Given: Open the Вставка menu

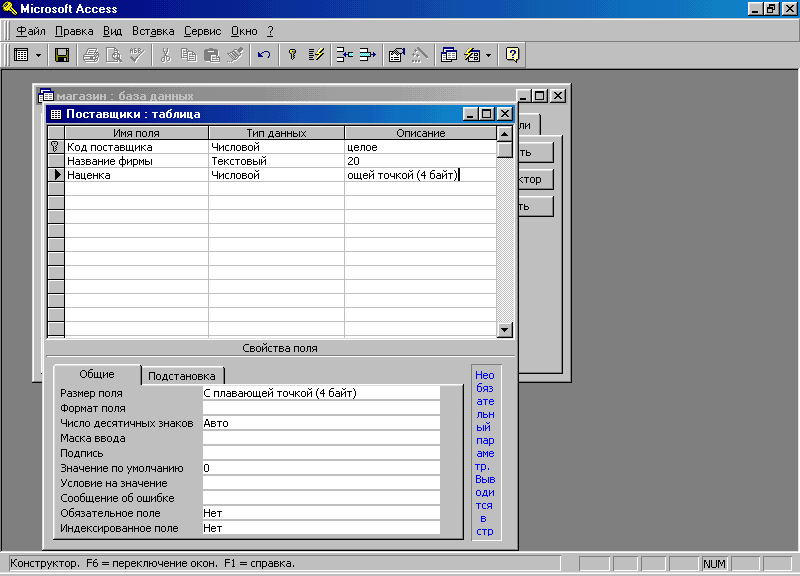Looking at the screenshot, I should [153, 31].
